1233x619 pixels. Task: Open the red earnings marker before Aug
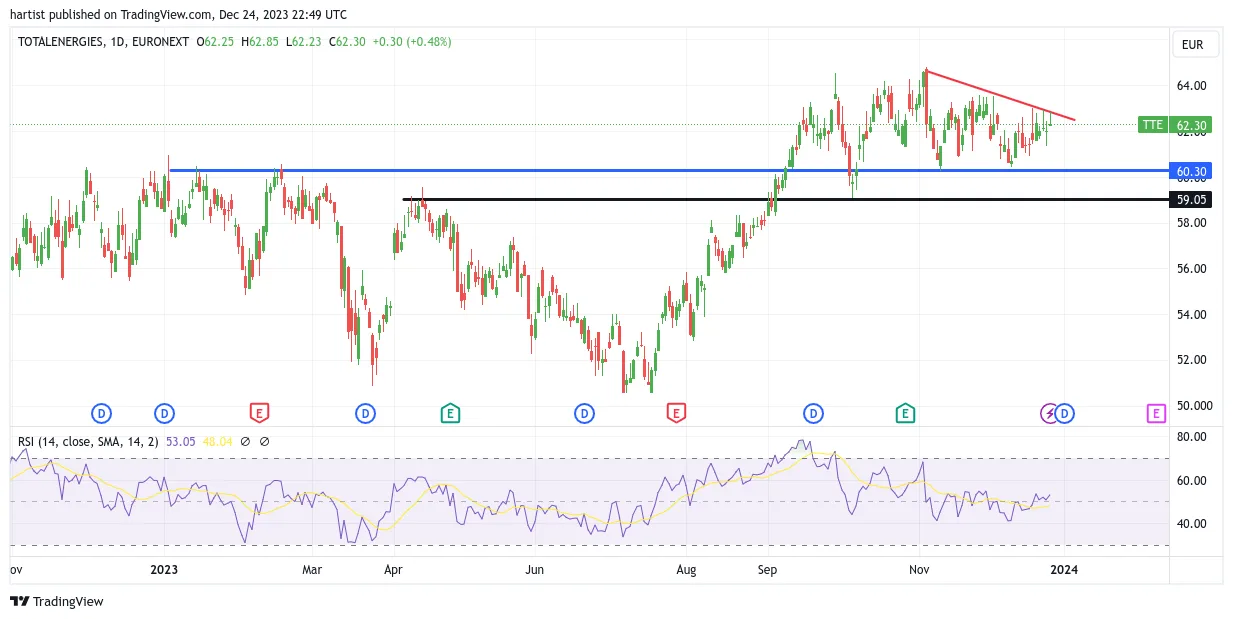pos(677,413)
